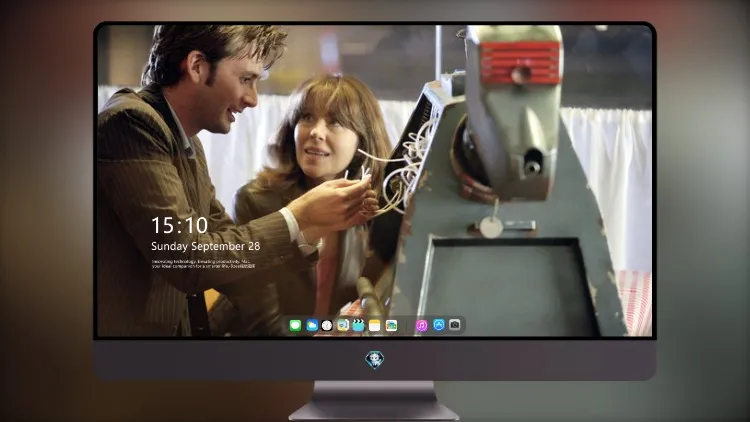
Task: Open the green Messages app in dock
Action: coord(296,325)
